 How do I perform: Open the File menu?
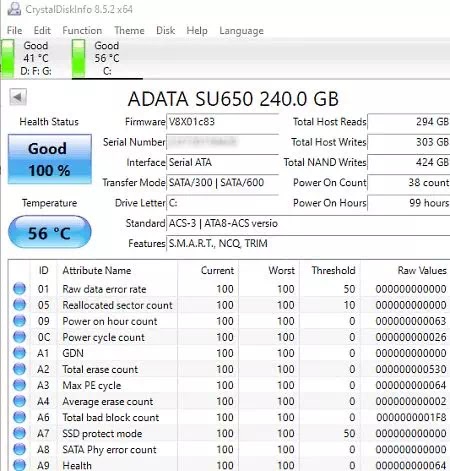tap(14, 31)
